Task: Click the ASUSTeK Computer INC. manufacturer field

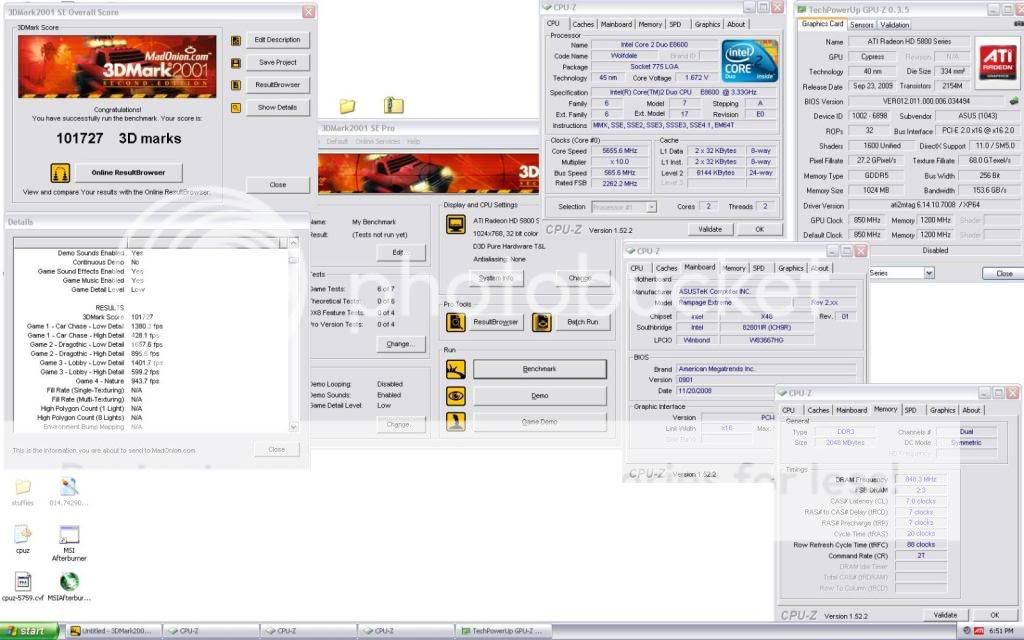Action: click(x=765, y=291)
